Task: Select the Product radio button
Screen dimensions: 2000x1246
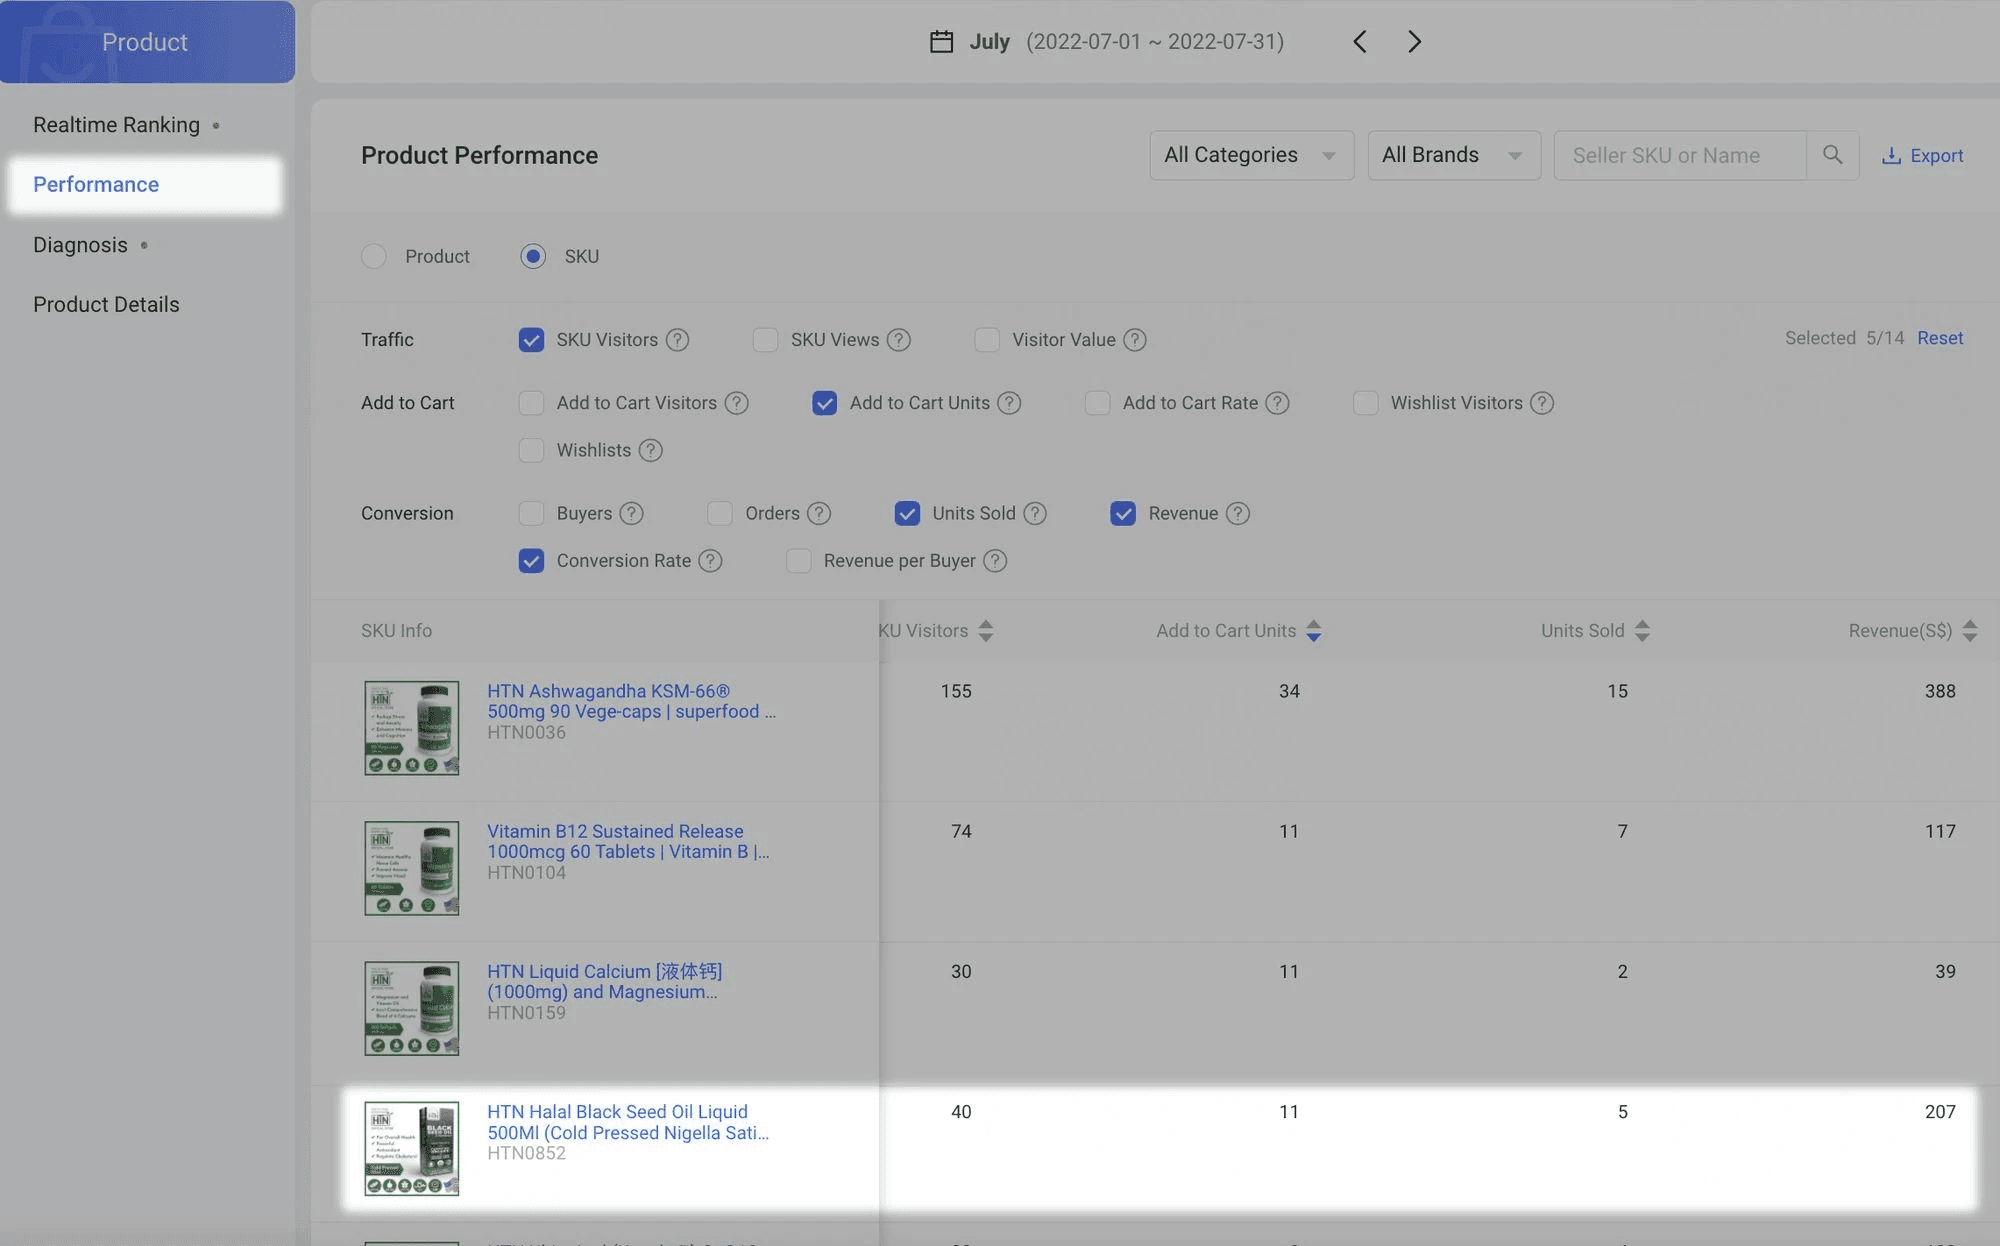Action: [x=374, y=257]
